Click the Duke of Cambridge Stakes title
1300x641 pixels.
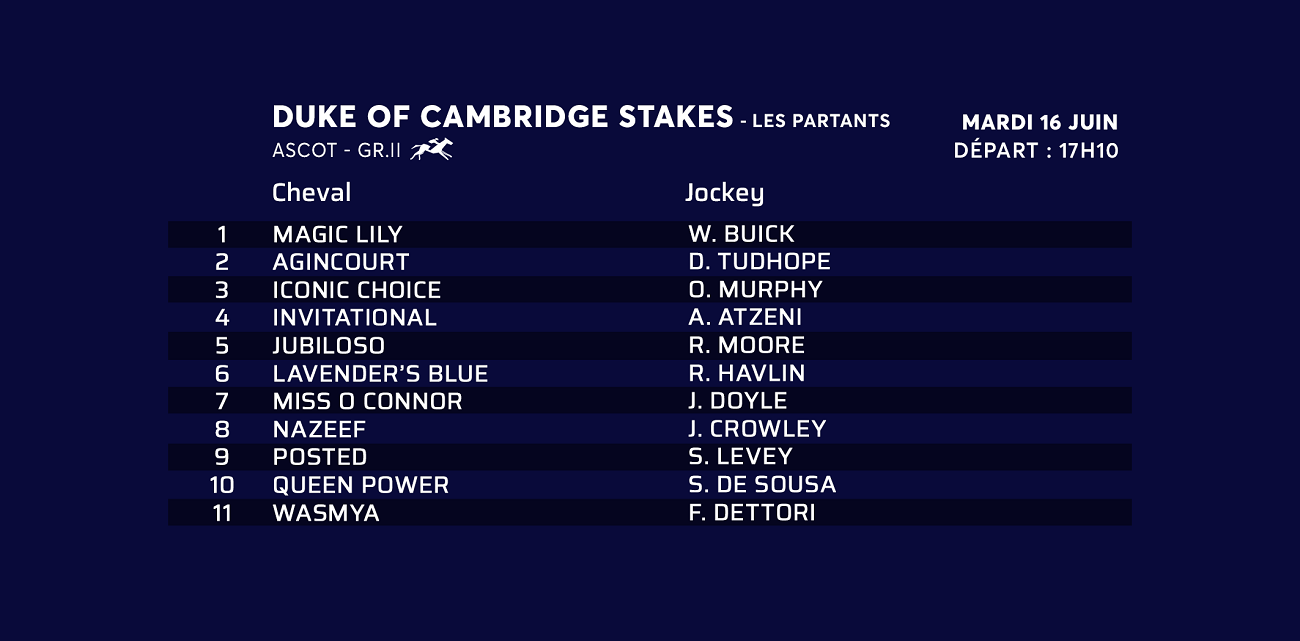point(502,117)
